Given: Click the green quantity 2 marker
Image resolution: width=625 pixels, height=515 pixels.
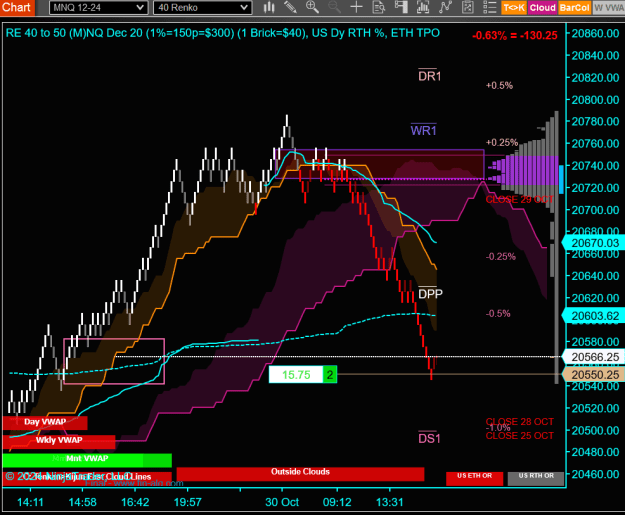Looking at the screenshot, I should (x=330, y=375).
